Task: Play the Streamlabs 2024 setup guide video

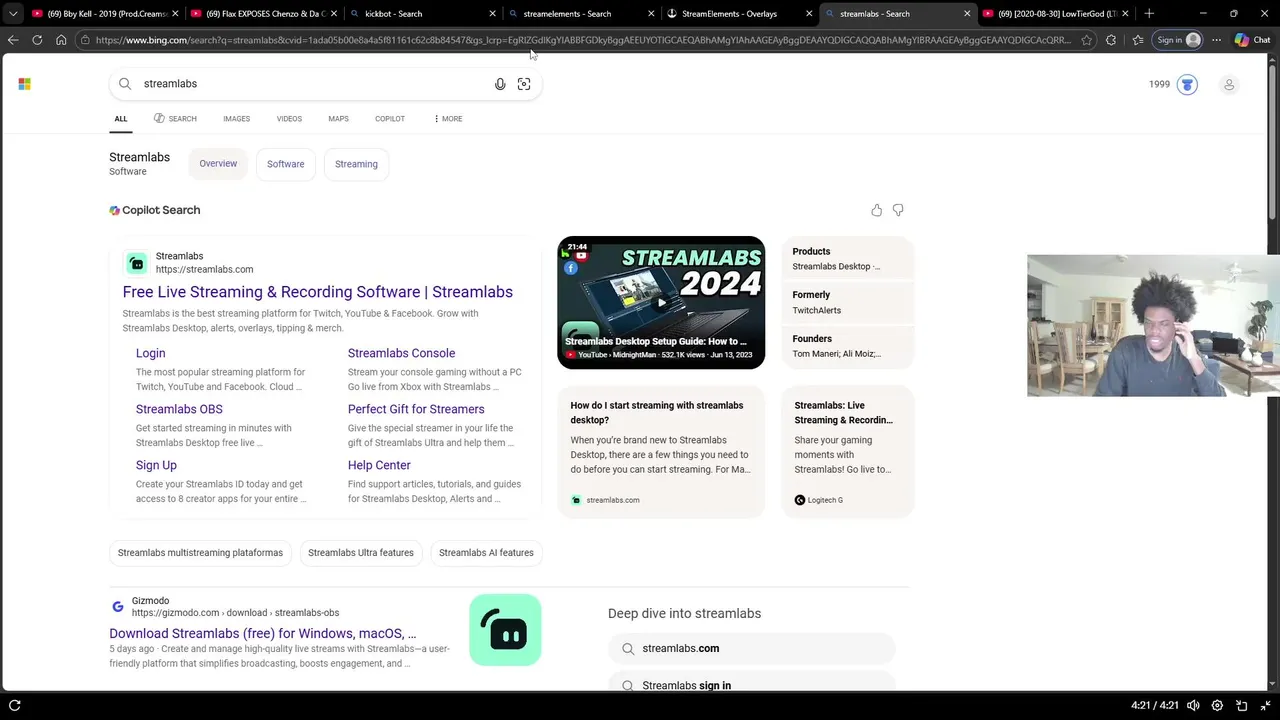Action: [x=661, y=302]
